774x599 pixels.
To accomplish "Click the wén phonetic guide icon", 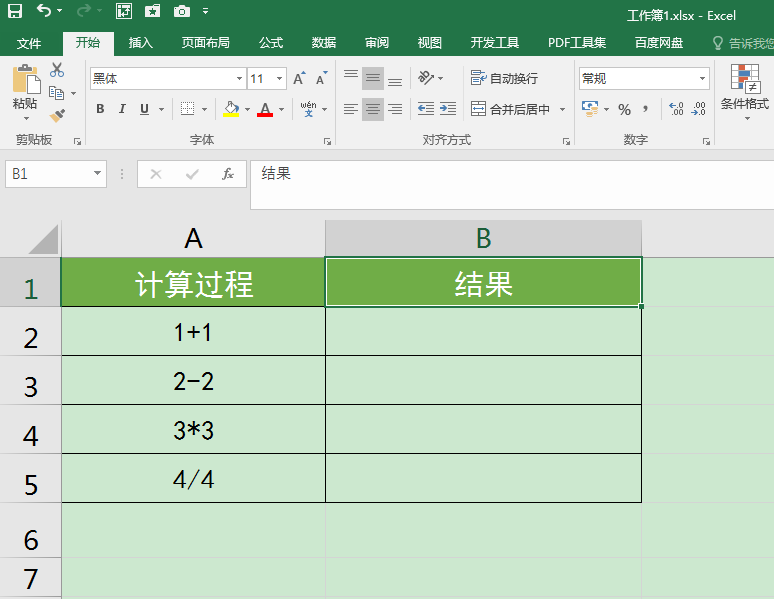I will [x=309, y=109].
